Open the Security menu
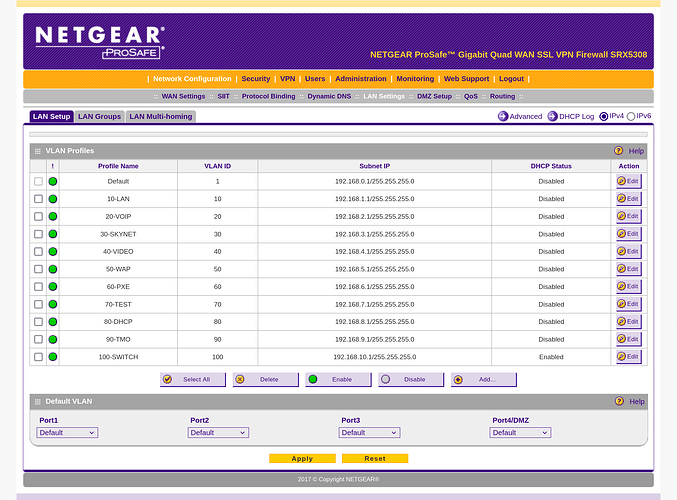 point(256,79)
